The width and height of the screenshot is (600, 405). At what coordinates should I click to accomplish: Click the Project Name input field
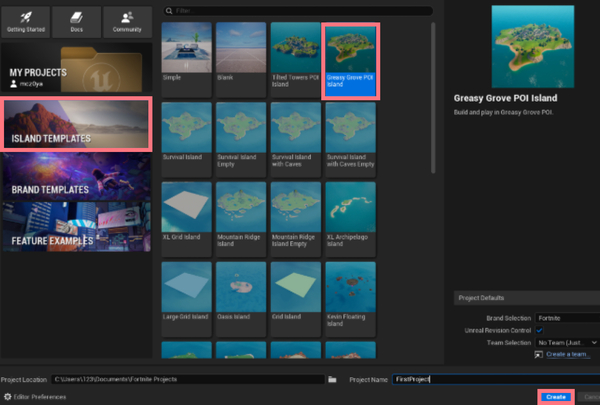tap(496, 379)
